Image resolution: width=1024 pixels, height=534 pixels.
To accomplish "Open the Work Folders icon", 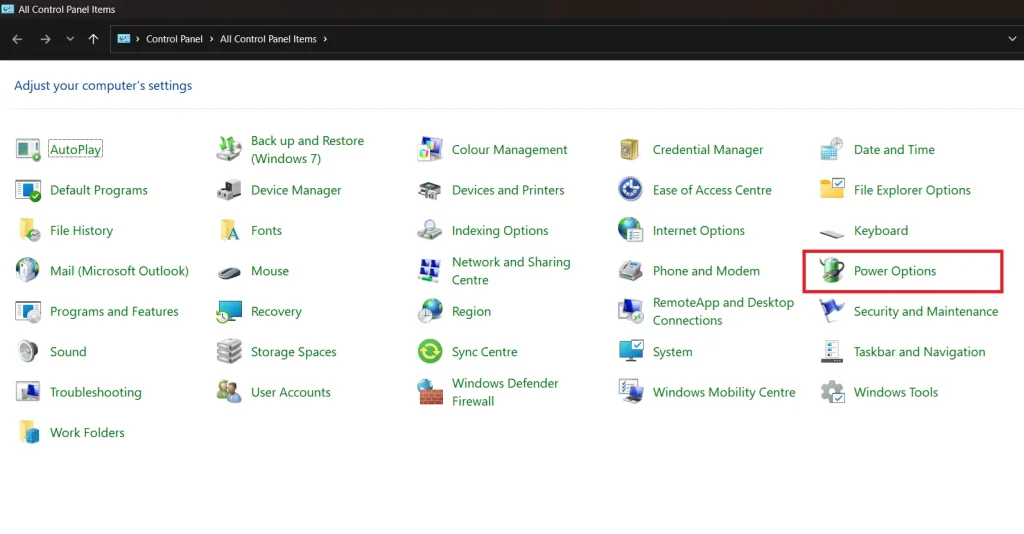I will pos(28,433).
